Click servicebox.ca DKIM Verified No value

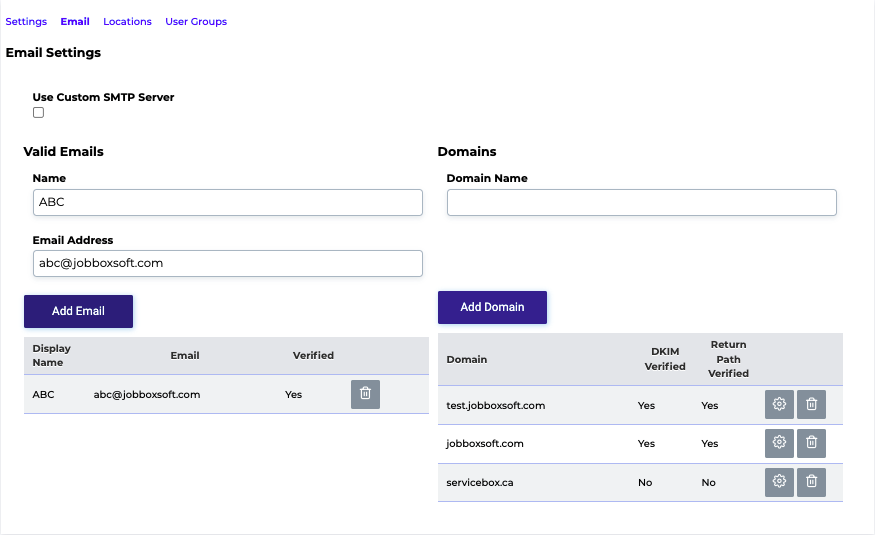645,483
